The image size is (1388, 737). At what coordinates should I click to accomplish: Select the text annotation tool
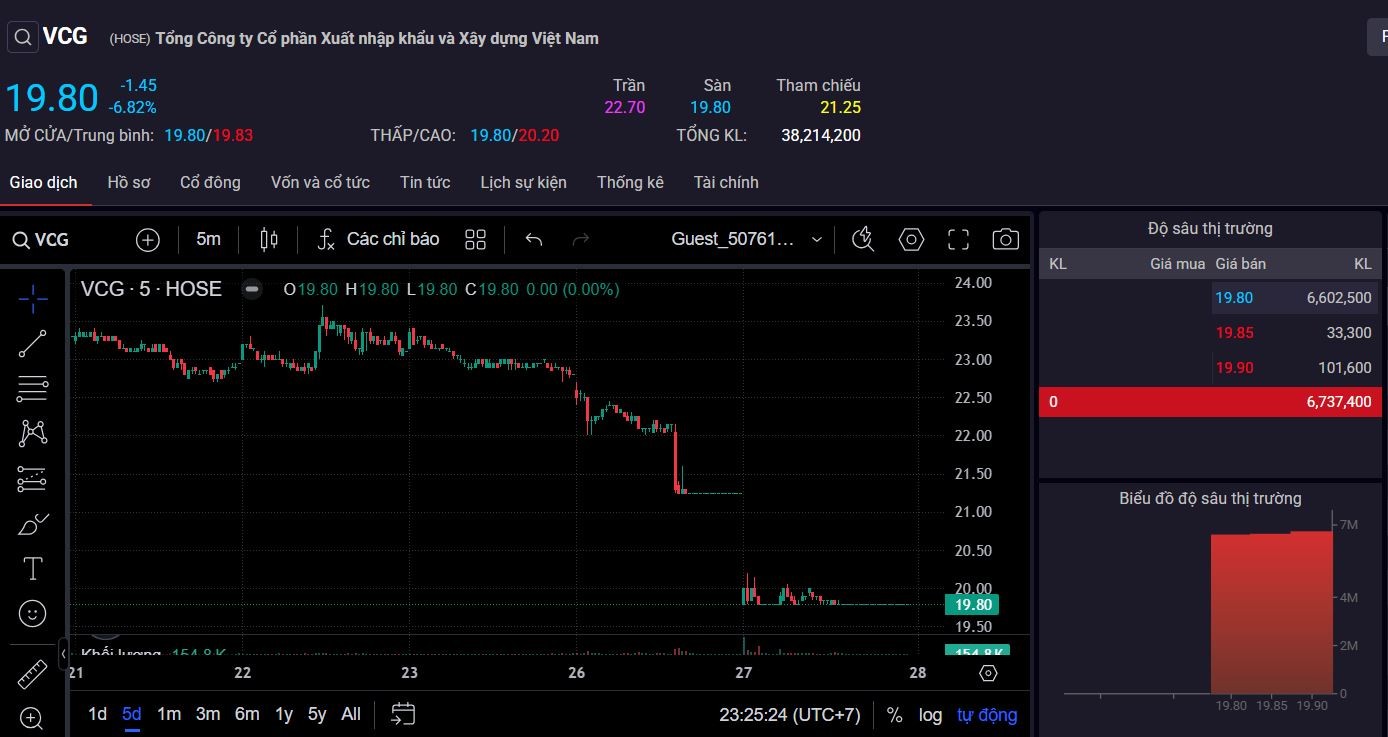pyautogui.click(x=32, y=569)
